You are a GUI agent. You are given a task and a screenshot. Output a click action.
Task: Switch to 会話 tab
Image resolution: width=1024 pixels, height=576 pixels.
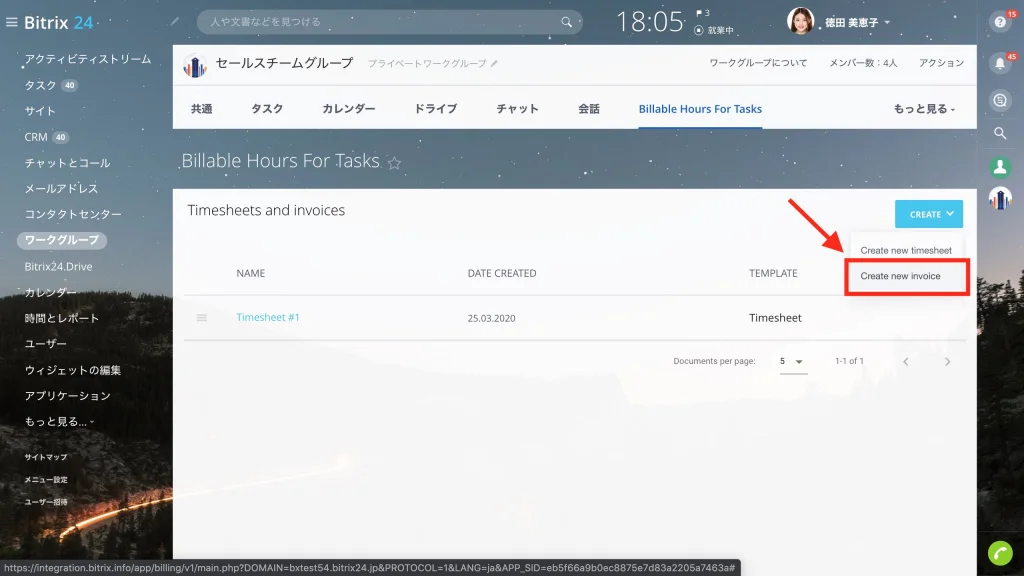(588, 109)
